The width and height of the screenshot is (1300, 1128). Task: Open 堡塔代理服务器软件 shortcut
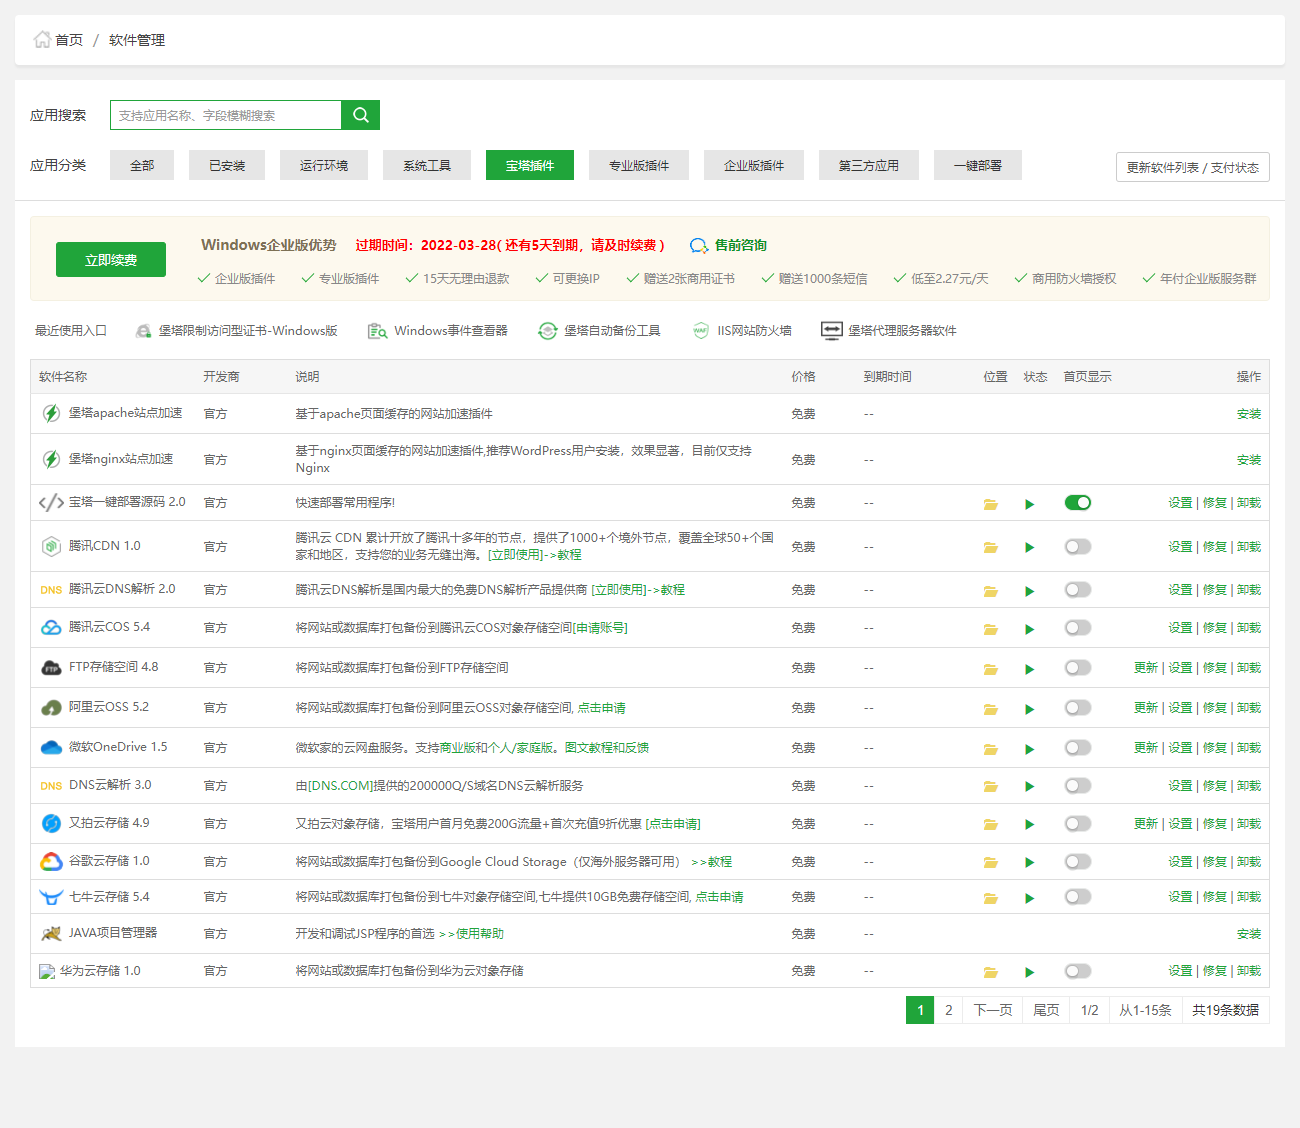(889, 331)
